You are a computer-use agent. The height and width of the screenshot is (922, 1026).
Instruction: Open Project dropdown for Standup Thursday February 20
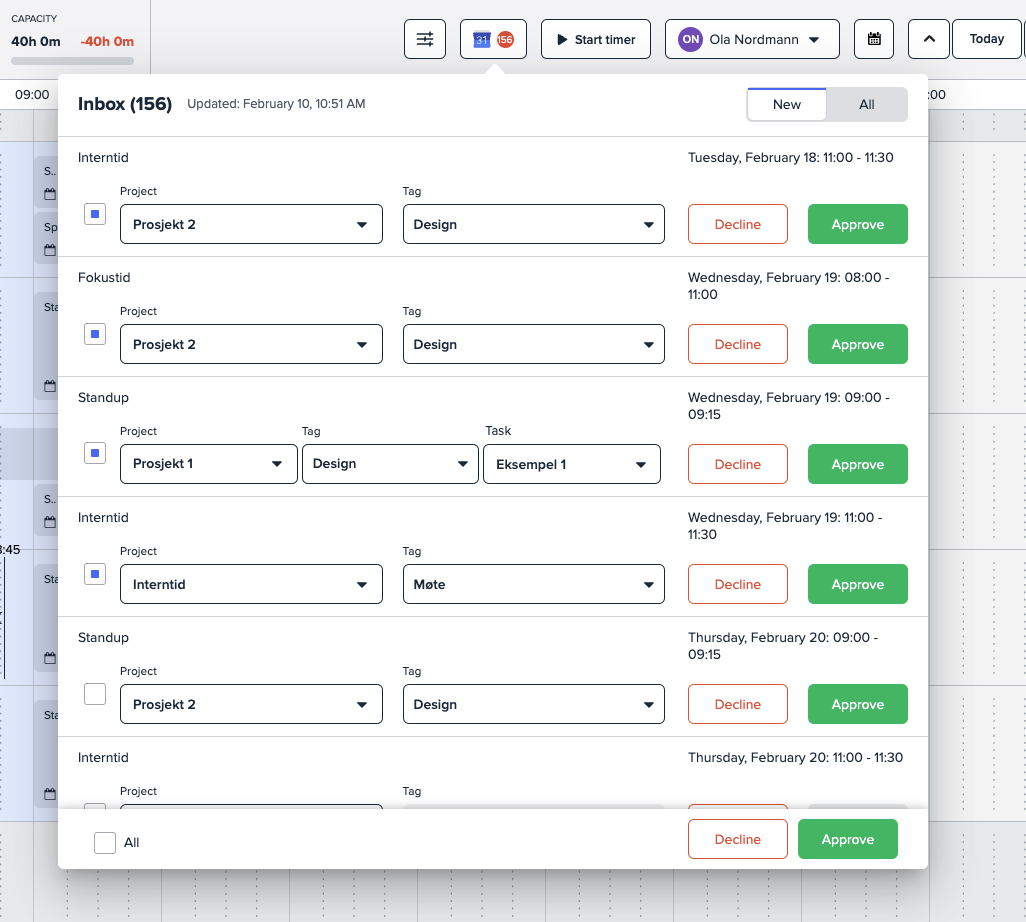pos(251,704)
